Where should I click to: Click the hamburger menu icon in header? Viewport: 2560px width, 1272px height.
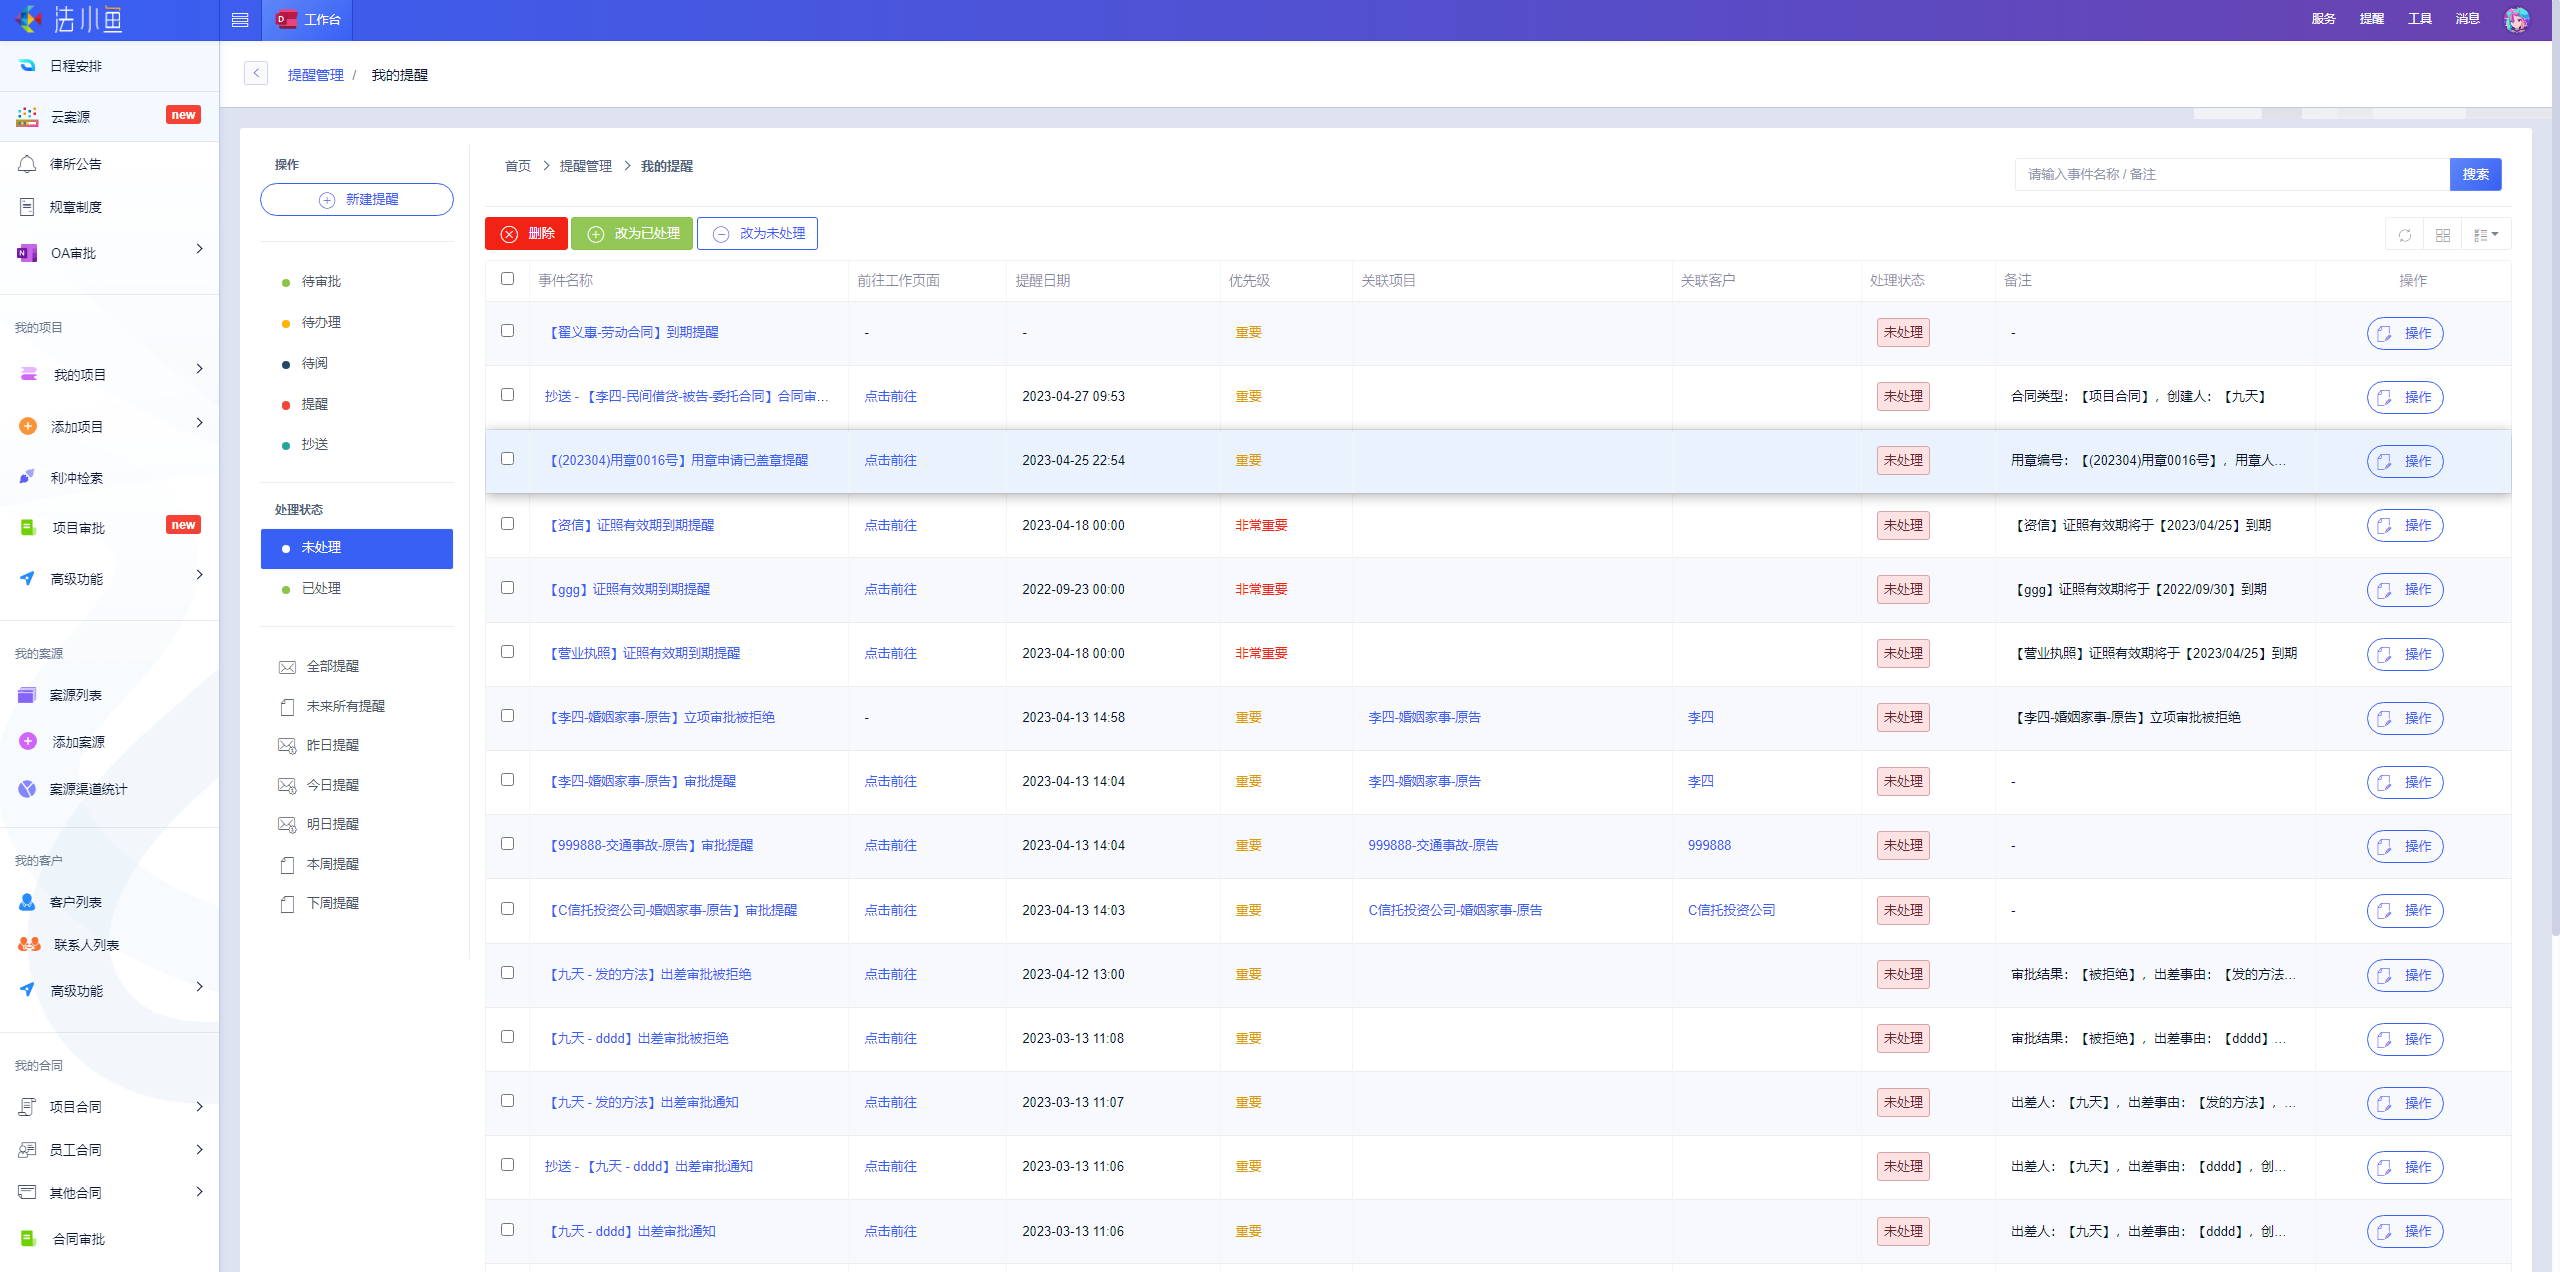click(x=240, y=20)
